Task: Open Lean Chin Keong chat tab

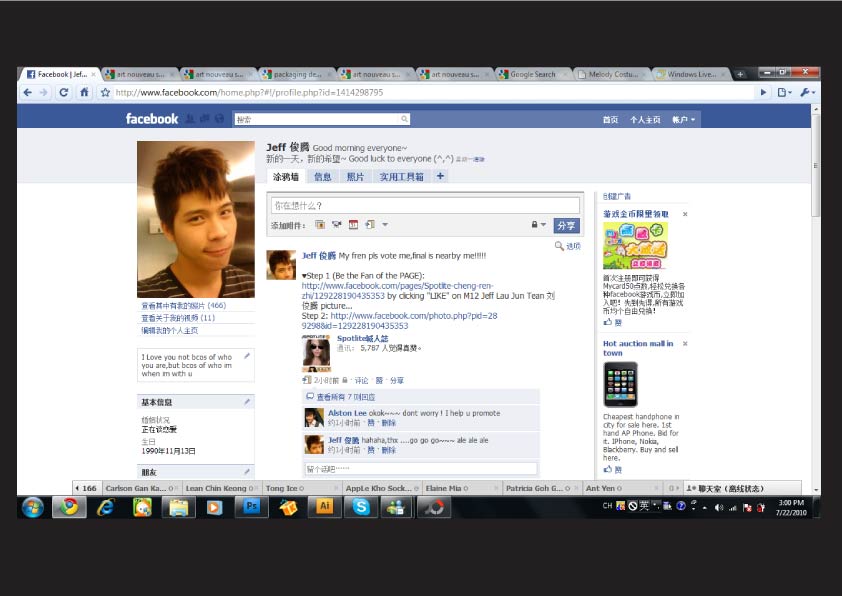Action: pos(221,488)
